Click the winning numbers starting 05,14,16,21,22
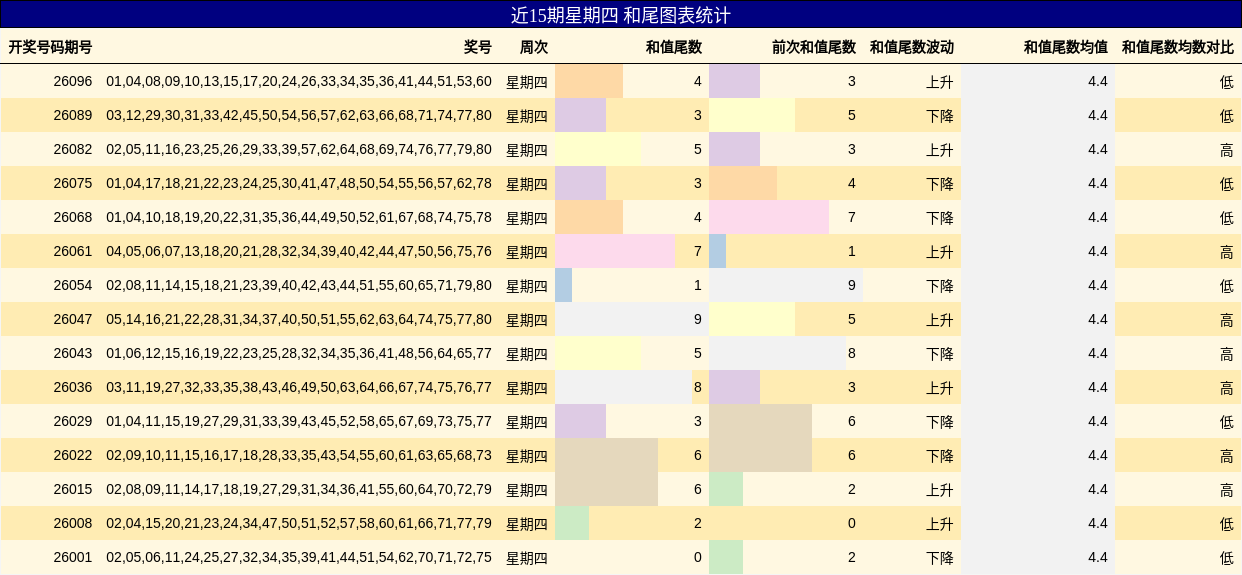This screenshot has width=1242, height=575. point(299,319)
